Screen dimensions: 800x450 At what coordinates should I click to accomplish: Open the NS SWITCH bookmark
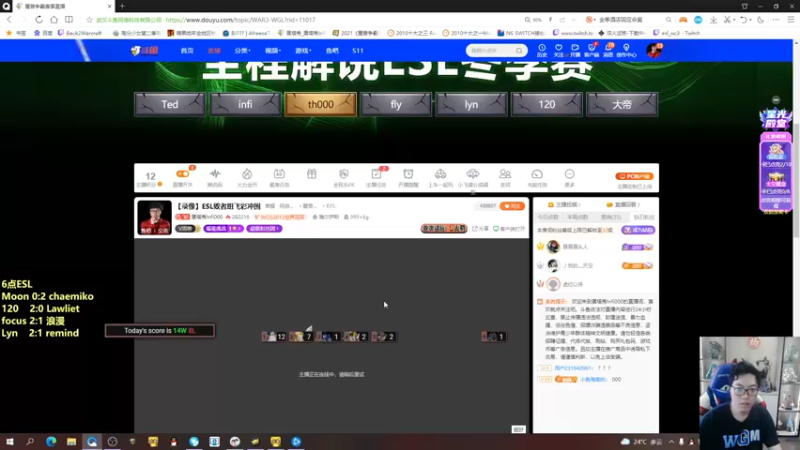tap(521, 33)
